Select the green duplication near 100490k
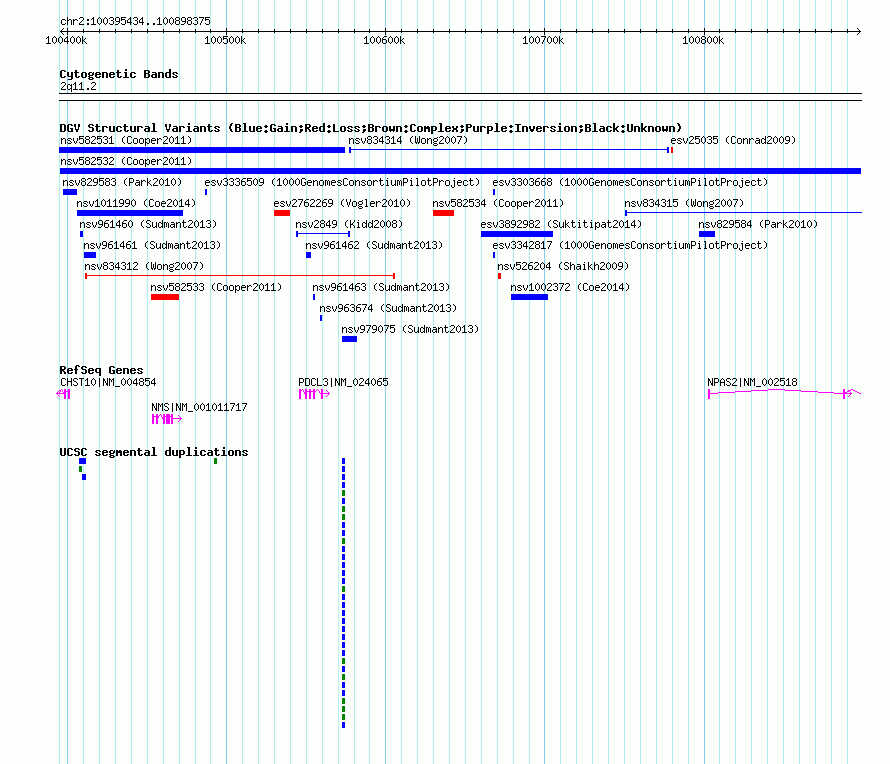 pos(215,461)
